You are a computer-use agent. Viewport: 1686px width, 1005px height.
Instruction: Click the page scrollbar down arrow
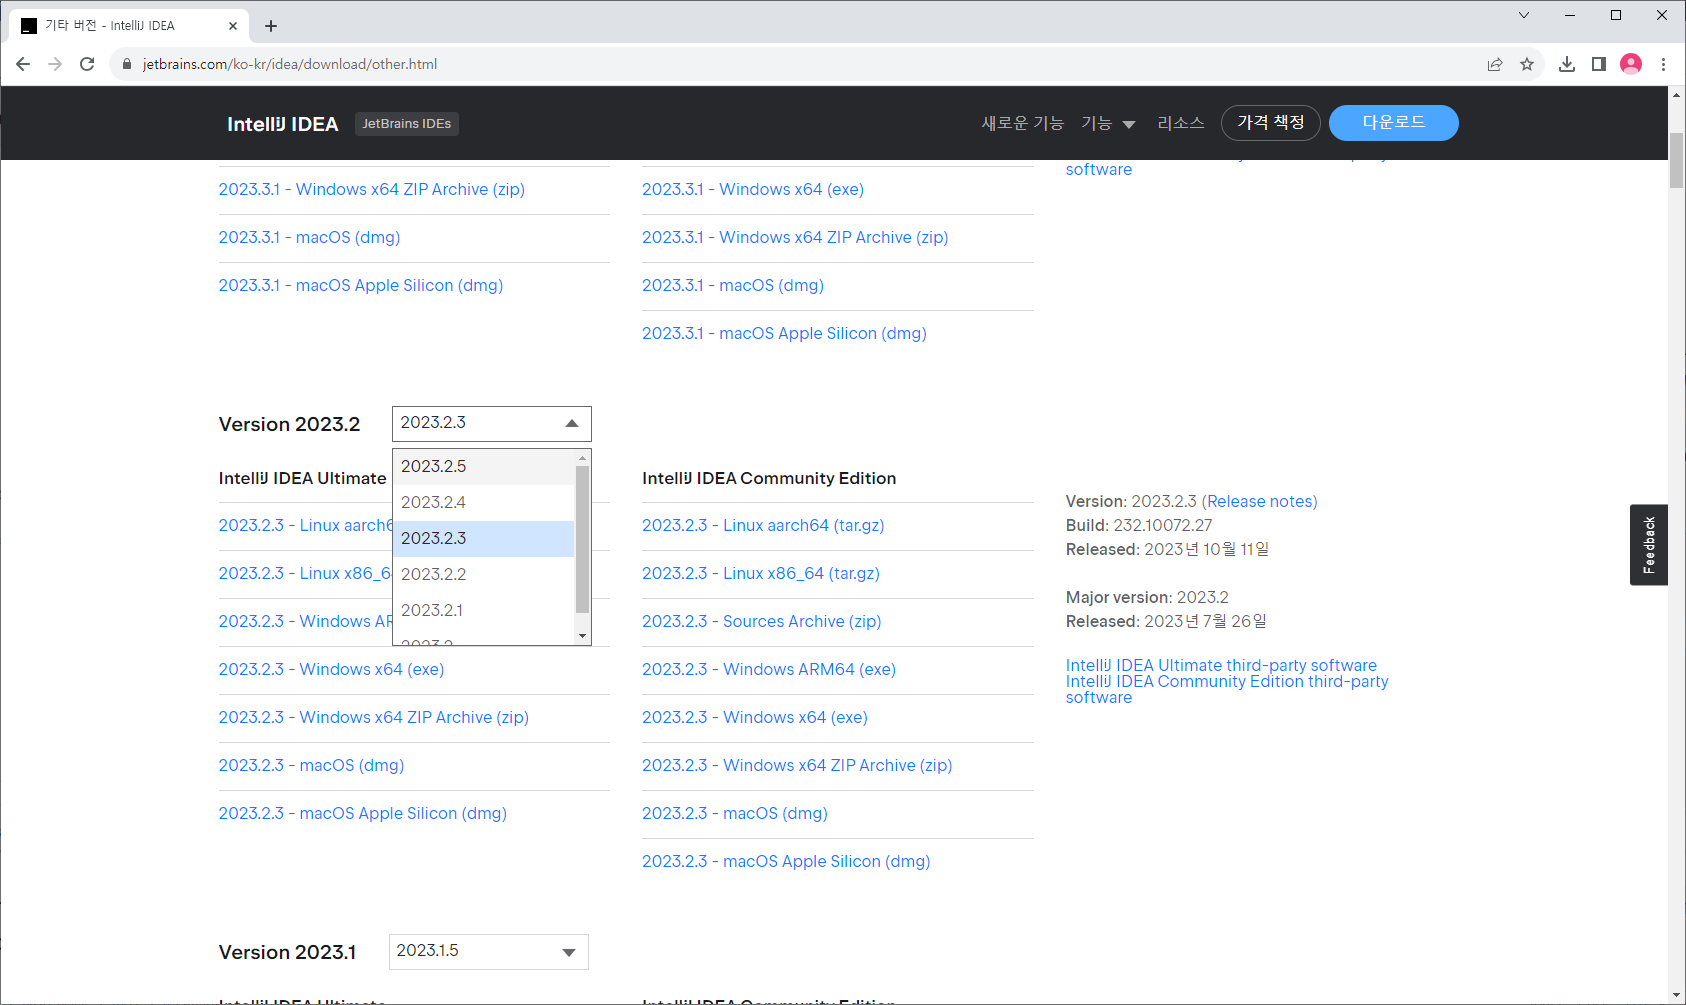pos(1677,996)
